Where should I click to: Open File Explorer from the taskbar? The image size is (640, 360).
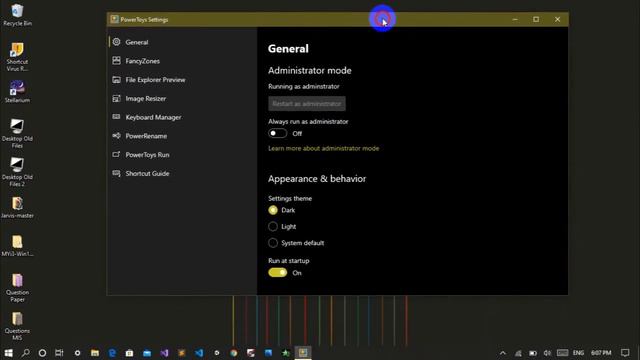pyautogui.click(x=95, y=353)
